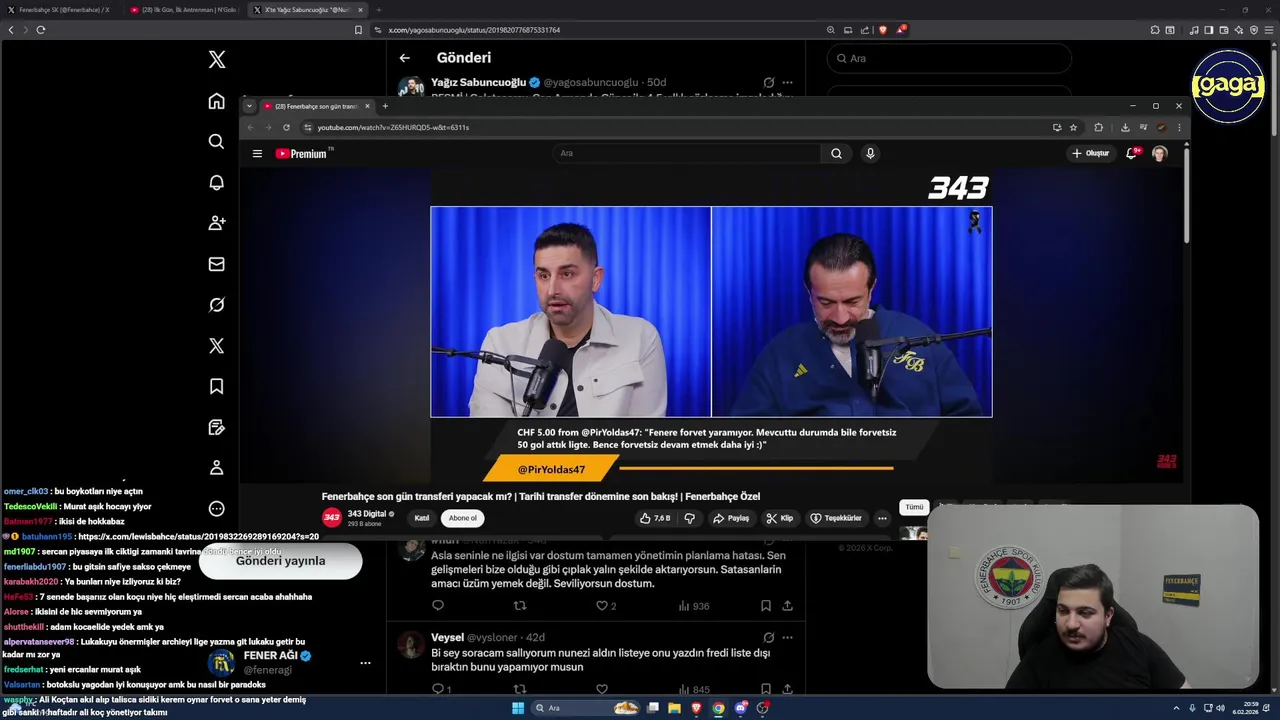Grab the YouTube page scrollbar

1186,195
